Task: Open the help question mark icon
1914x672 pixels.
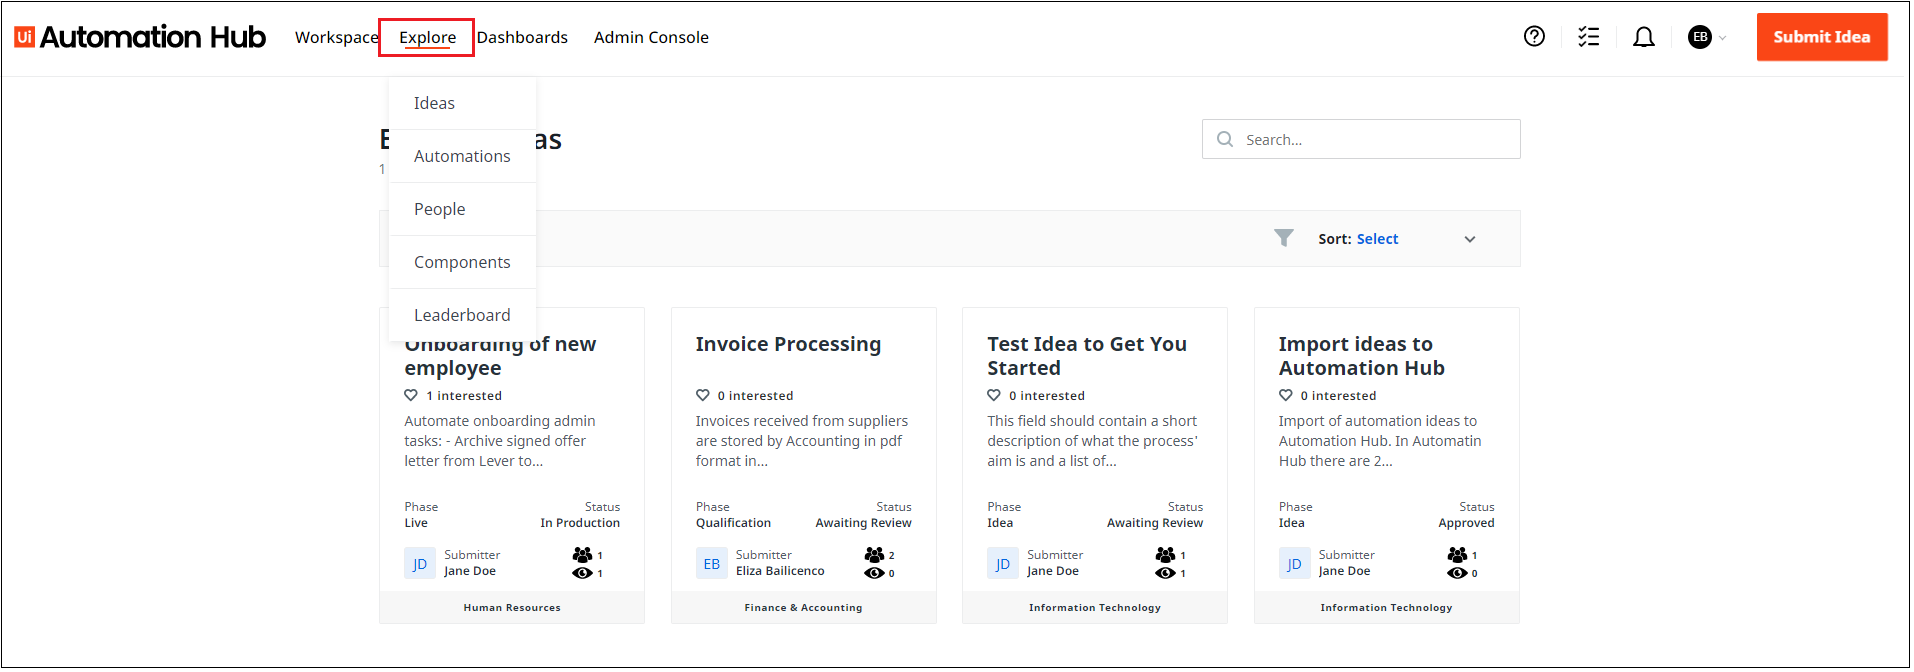Action: click(x=1534, y=37)
